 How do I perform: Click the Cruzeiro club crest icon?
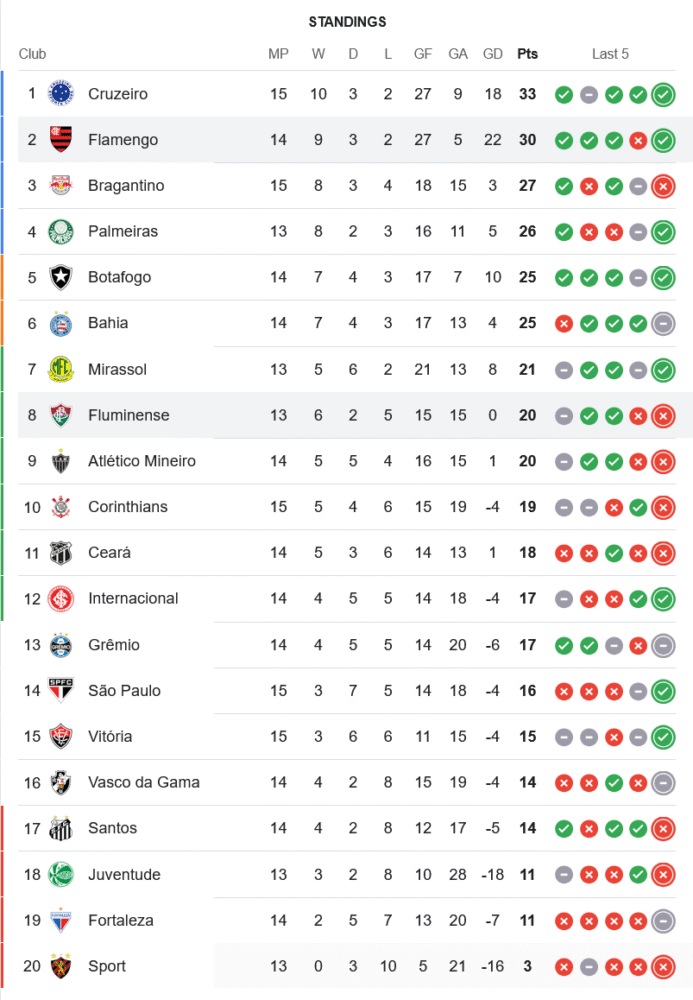(61, 94)
